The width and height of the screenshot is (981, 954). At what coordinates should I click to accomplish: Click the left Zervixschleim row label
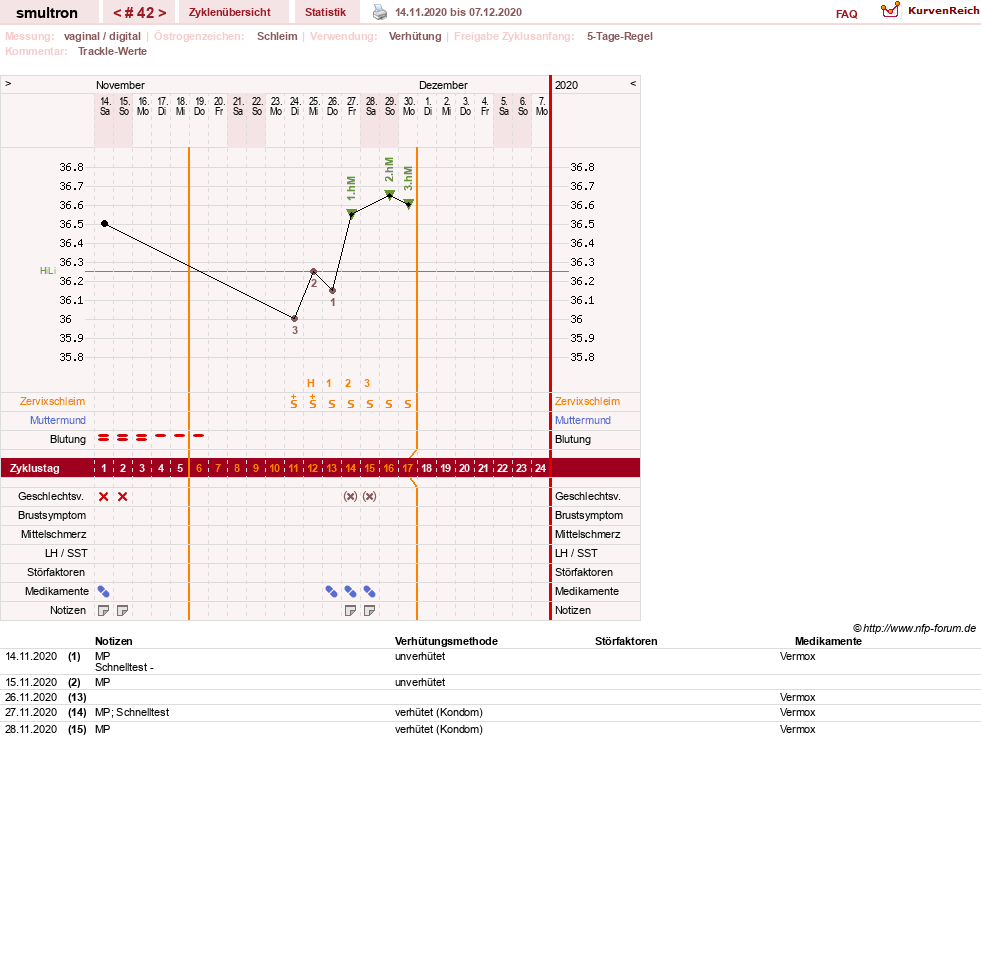pyautogui.click(x=53, y=402)
